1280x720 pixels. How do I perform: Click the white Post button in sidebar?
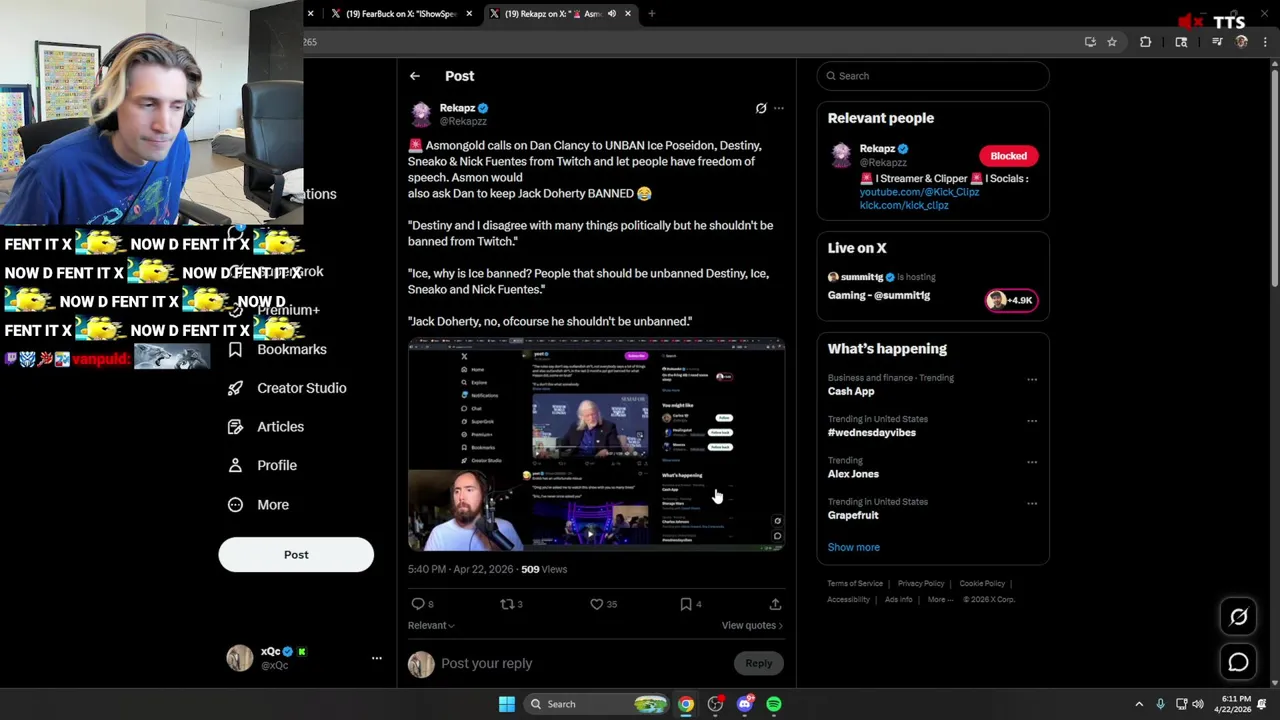[x=296, y=555]
